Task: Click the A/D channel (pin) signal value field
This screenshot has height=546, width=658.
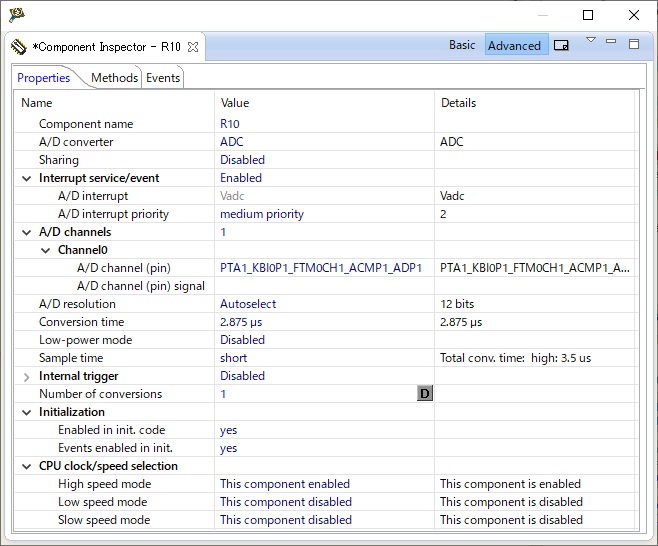Action: 324,286
